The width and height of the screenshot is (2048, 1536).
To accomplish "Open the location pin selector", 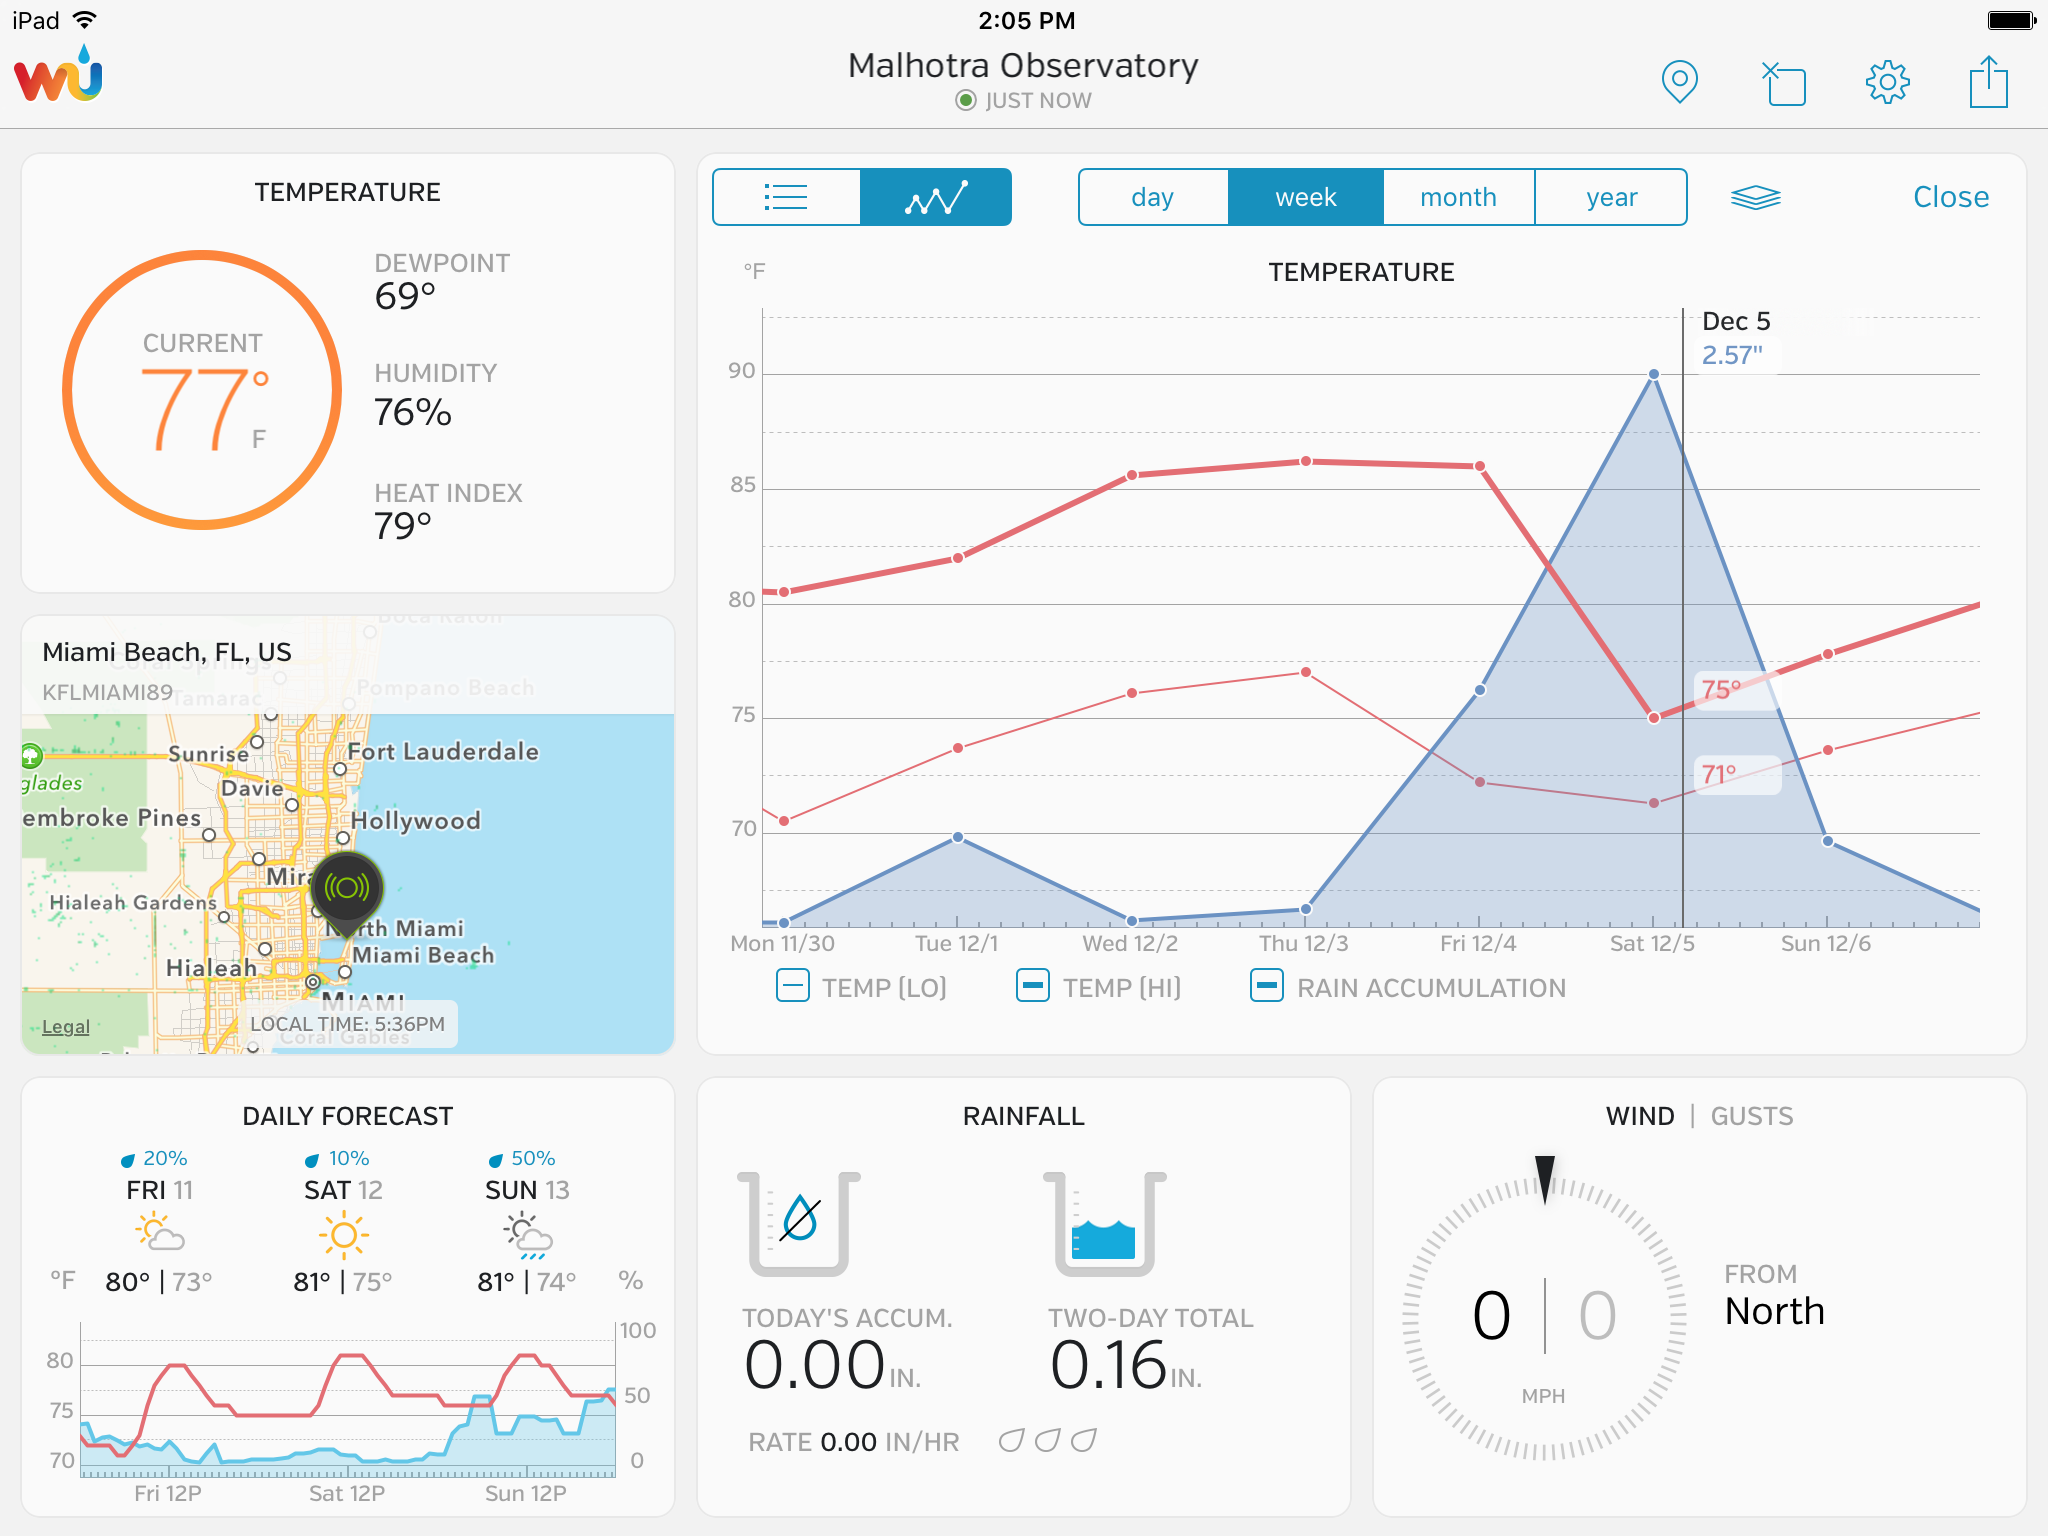I will 1679,81.
